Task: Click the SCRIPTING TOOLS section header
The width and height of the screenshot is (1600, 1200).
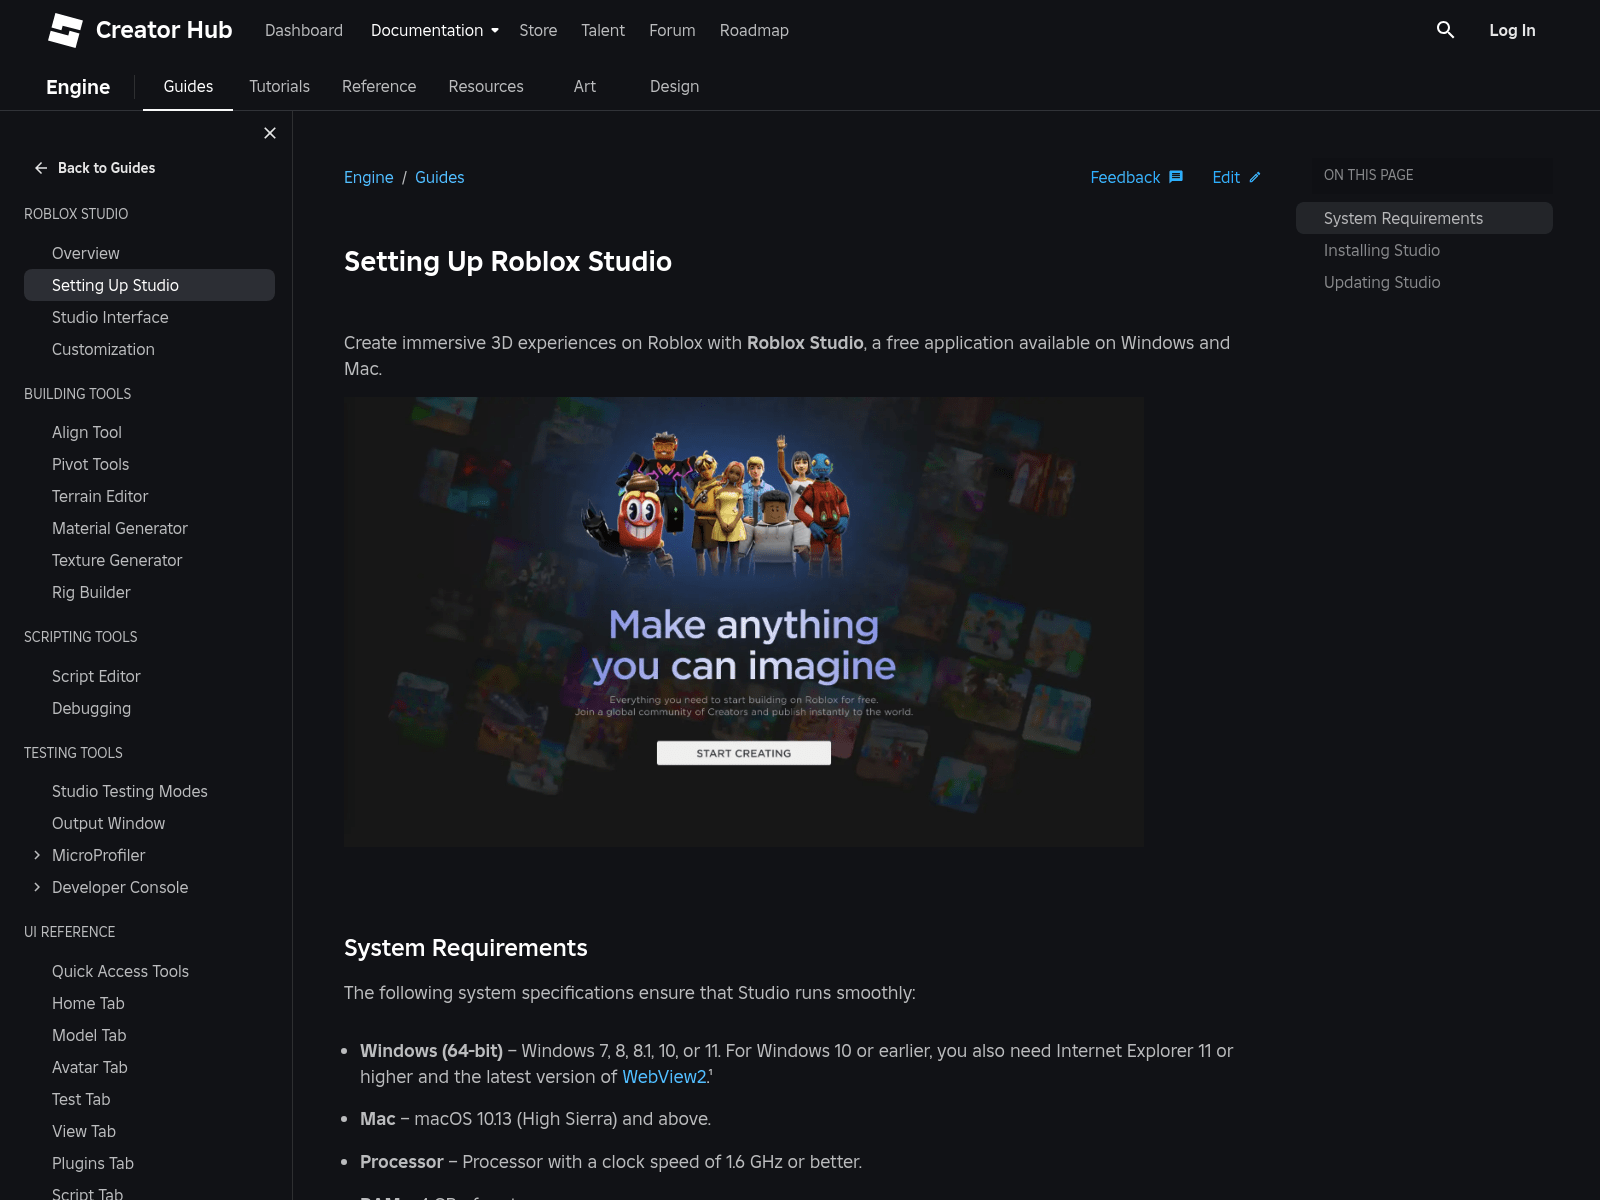Action: tap(81, 637)
